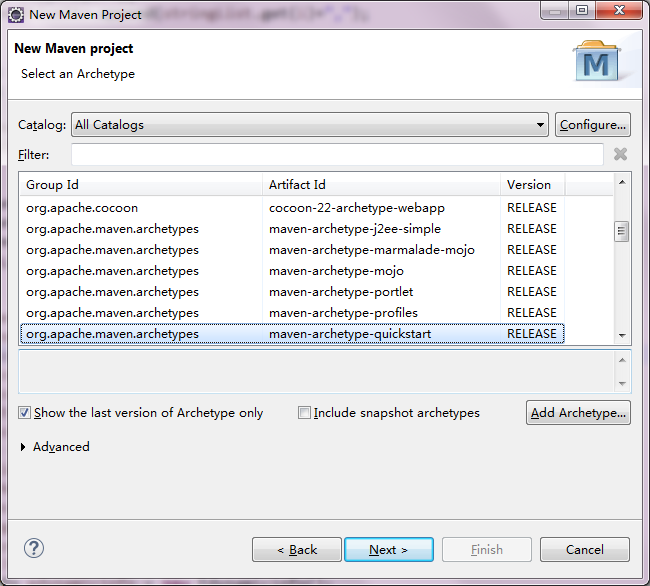
Task: Cancel the New Maven Project wizard
Action: point(585,550)
